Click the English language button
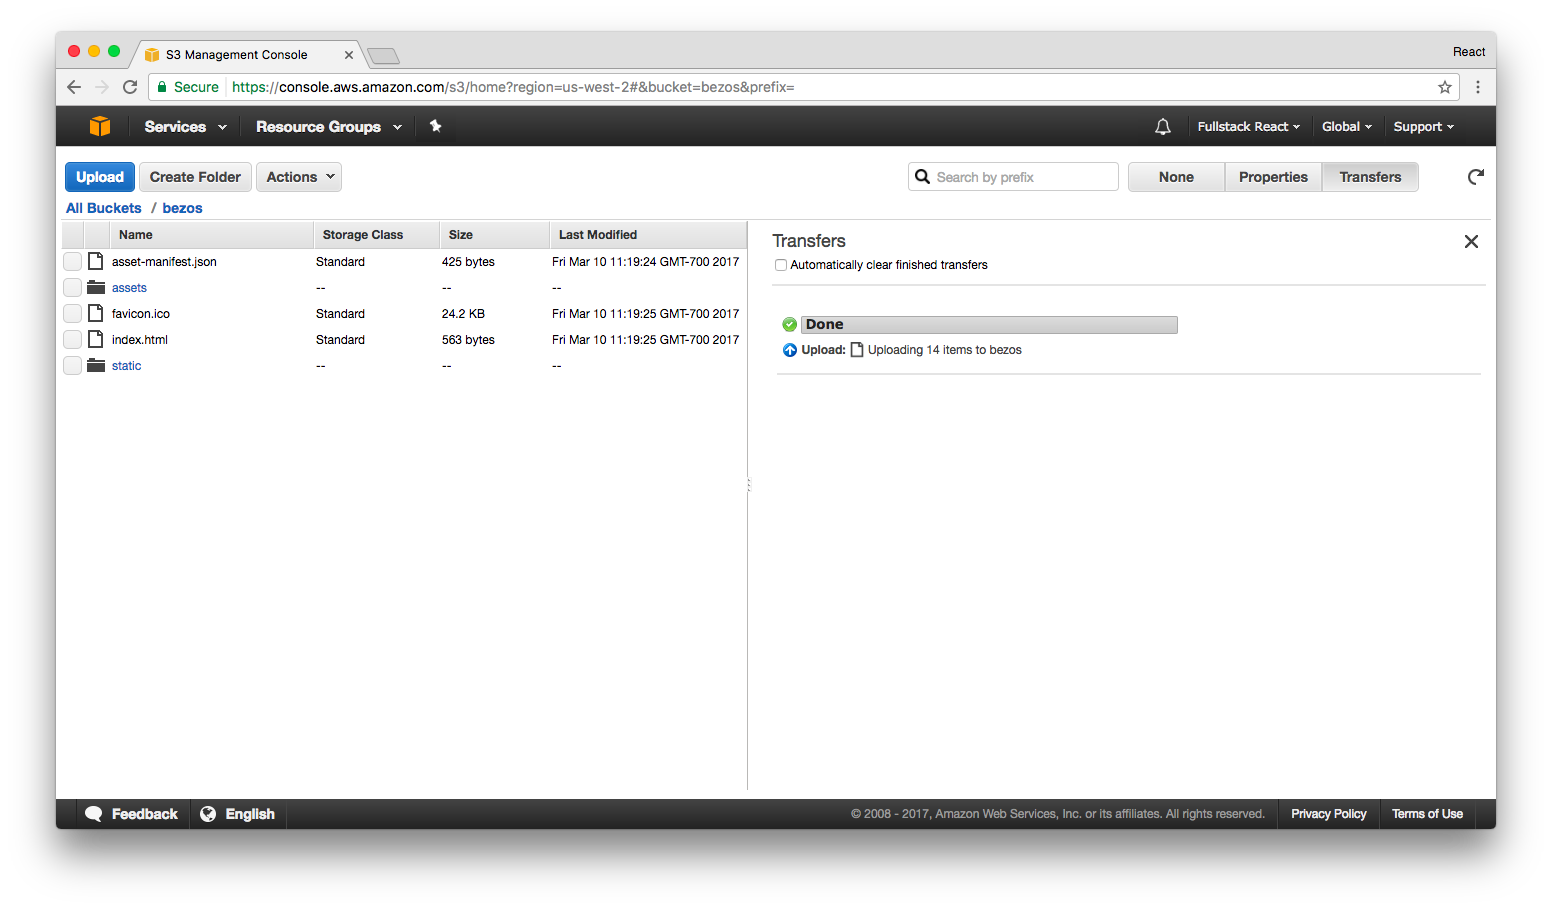The width and height of the screenshot is (1552, 909). (238, 814)
